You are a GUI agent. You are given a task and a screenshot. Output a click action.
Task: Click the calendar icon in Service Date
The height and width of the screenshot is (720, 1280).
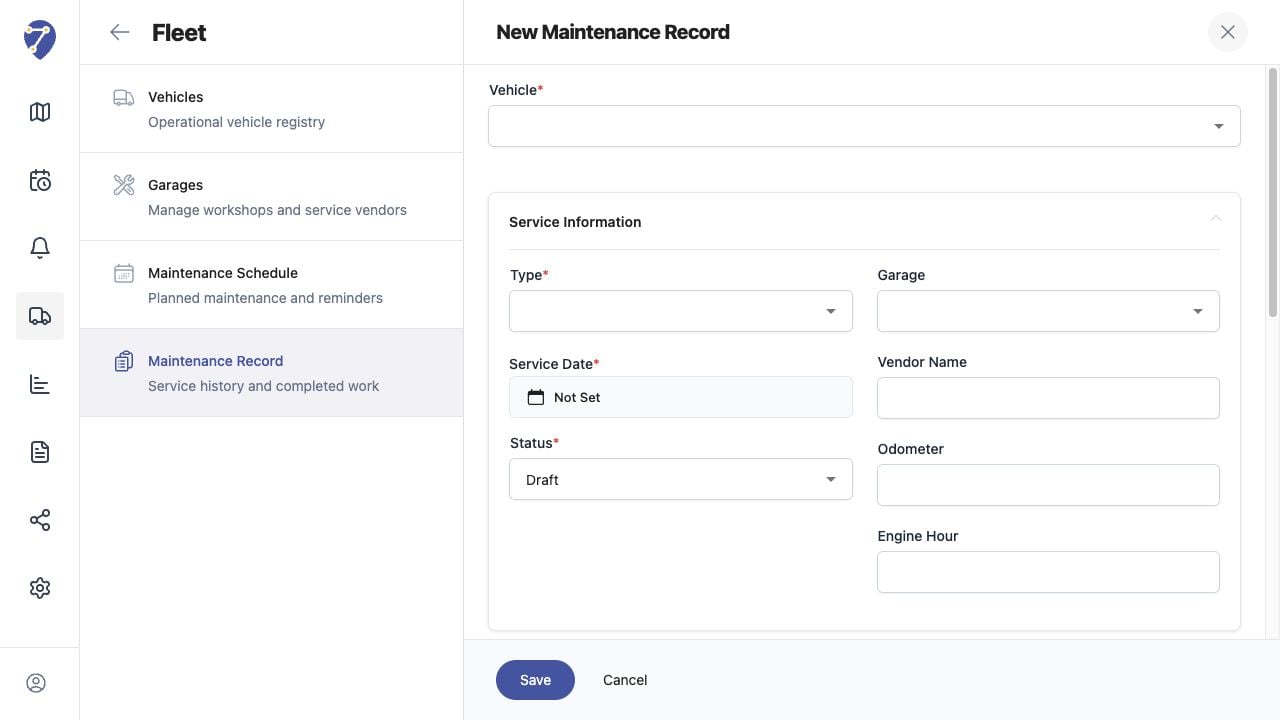click(x=536, y=397)
